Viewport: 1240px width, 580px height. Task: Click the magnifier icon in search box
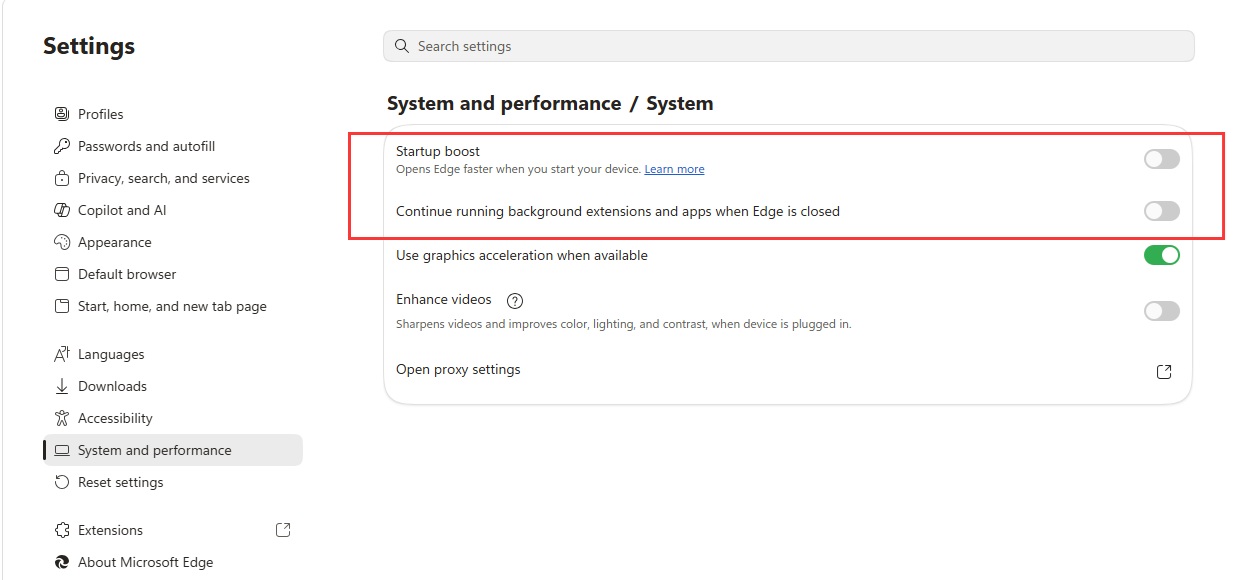[x=402, y=46]
